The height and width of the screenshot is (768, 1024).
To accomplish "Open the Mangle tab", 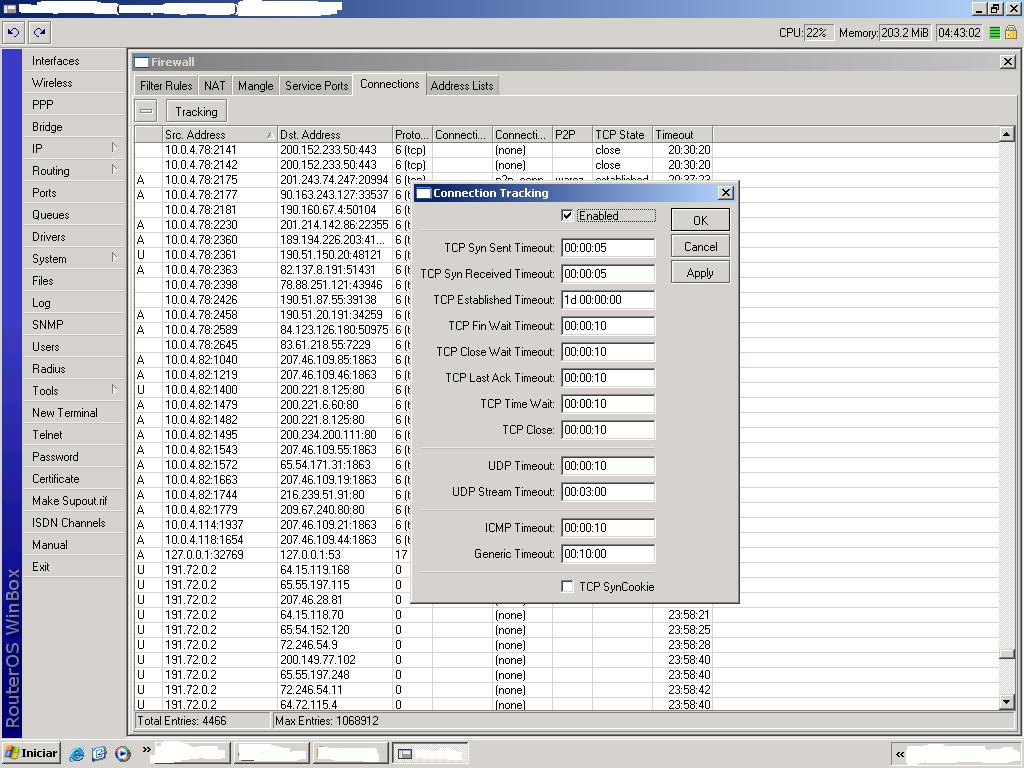I will pyautogui.click(x=255, y=86).
